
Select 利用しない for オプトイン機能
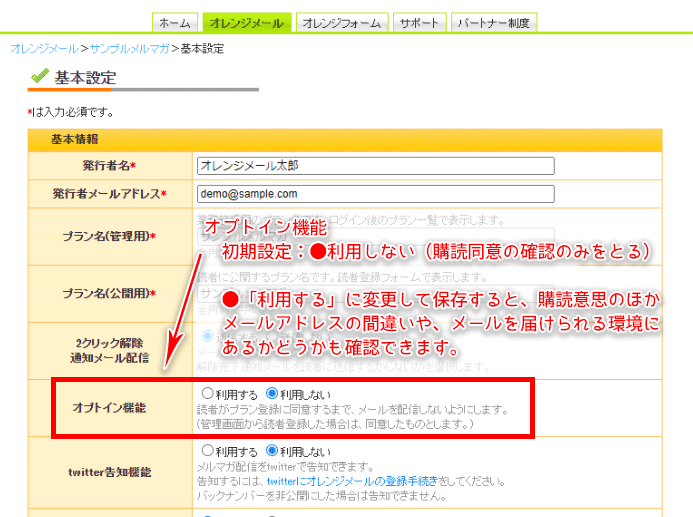[272, 393]
